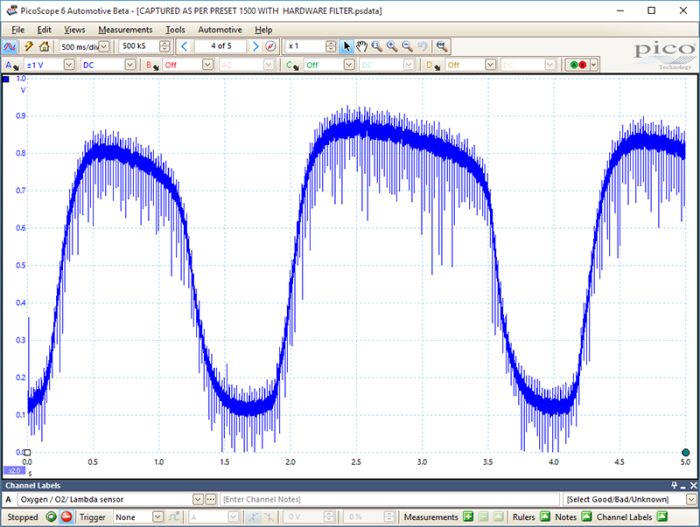Click the home icon in toolbar
This screenshot has width=700, height=527.
(x=44, y=46)
